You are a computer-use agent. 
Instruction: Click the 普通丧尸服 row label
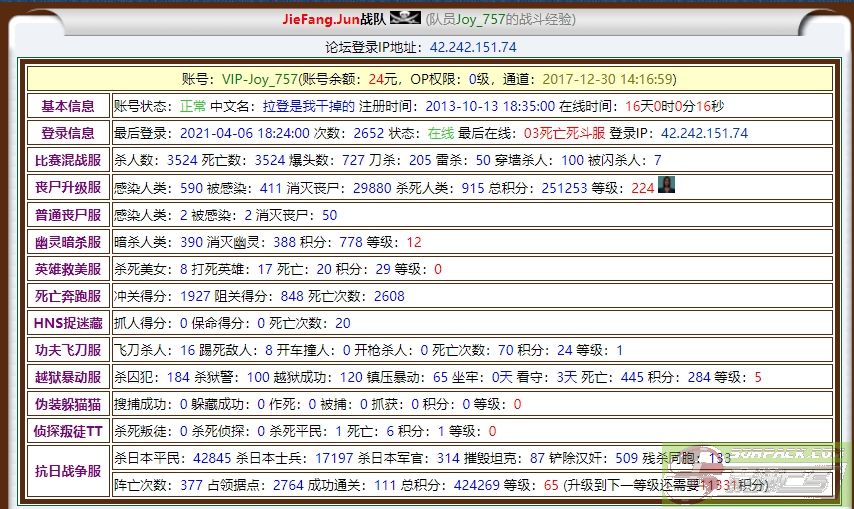[x=68, y=215]
